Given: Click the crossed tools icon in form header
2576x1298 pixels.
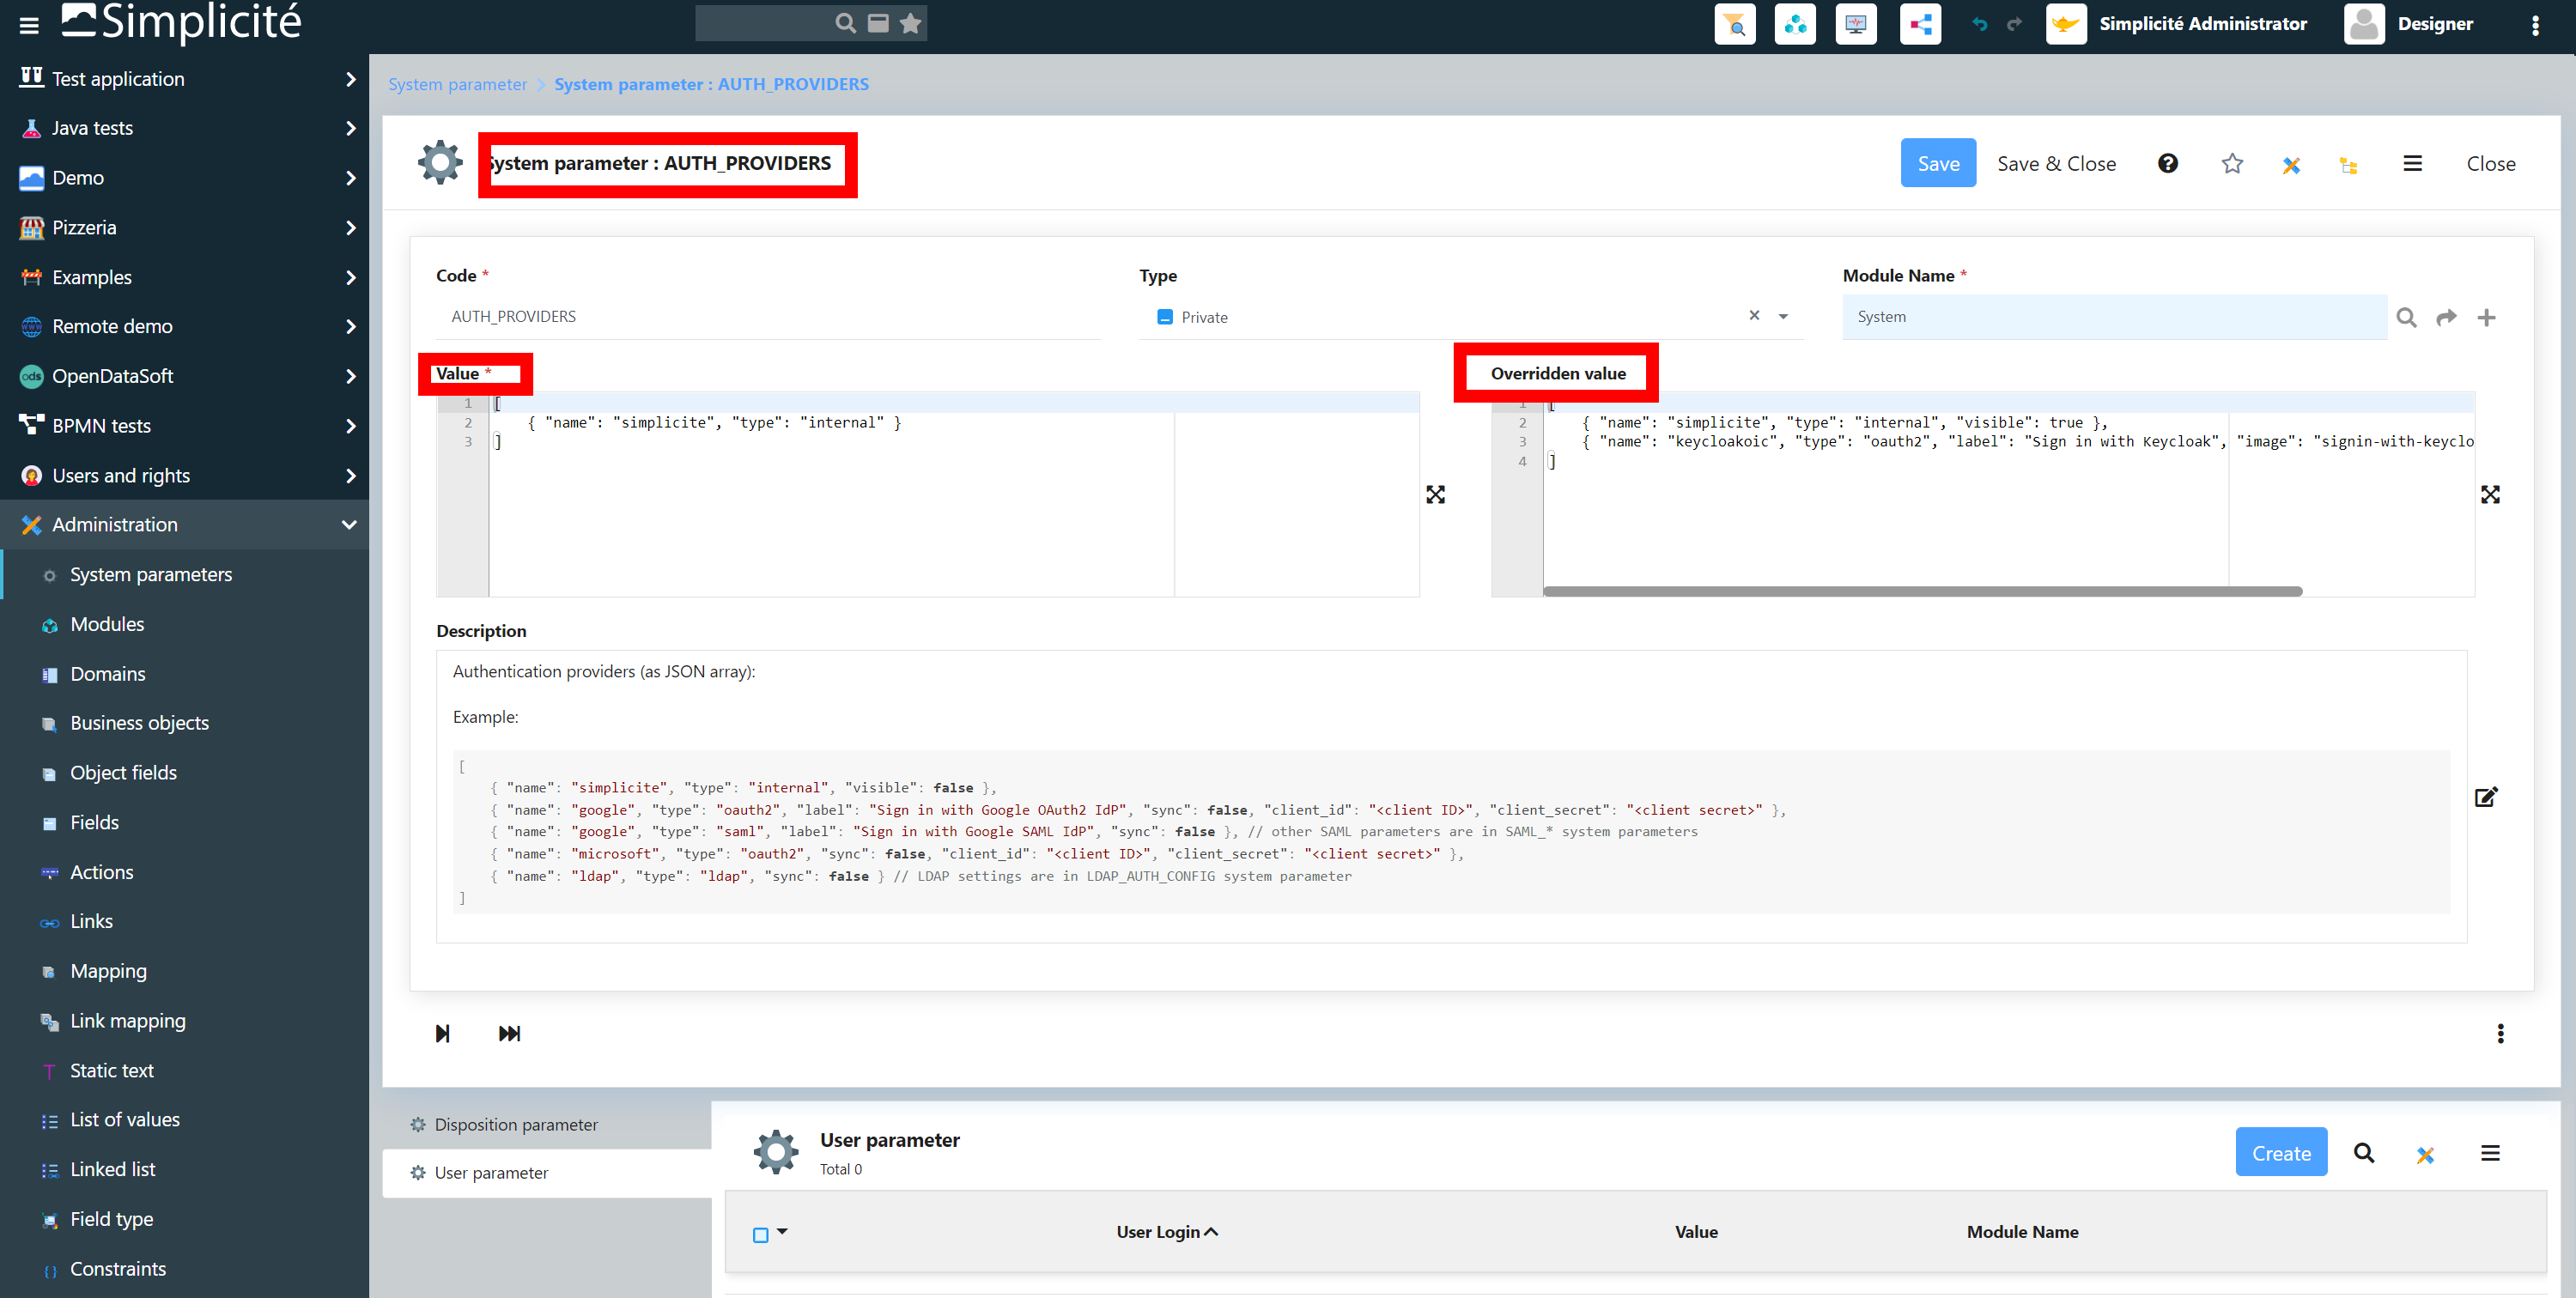Looking at the screenshot, I should [2291, 165].
